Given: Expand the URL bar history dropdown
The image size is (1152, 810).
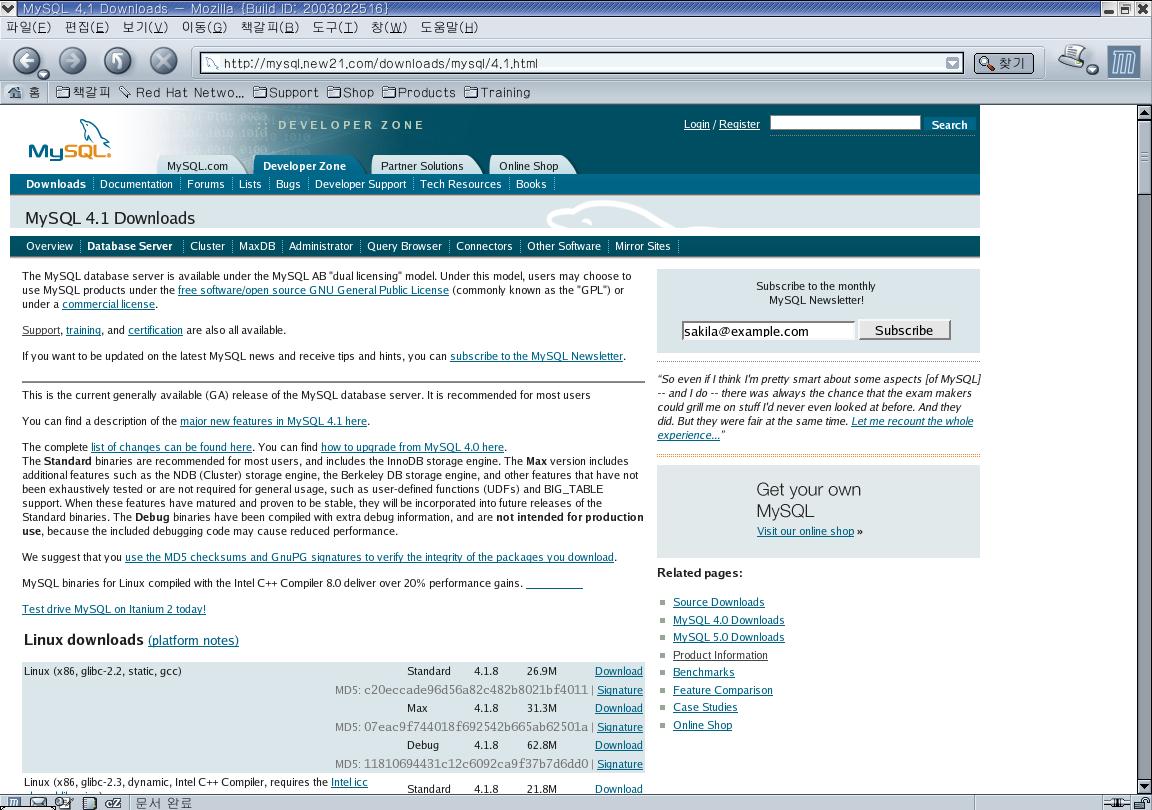Looking at the screenshot, I should [x=952, y=63].
